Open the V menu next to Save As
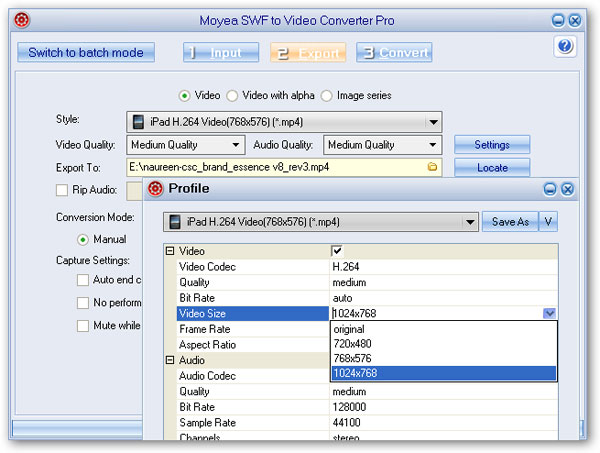This screenshot has width=600, height=453. coord(548,222)
